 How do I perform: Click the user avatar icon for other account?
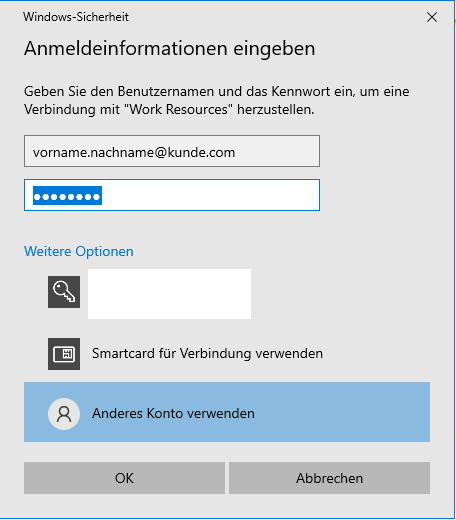64,414
